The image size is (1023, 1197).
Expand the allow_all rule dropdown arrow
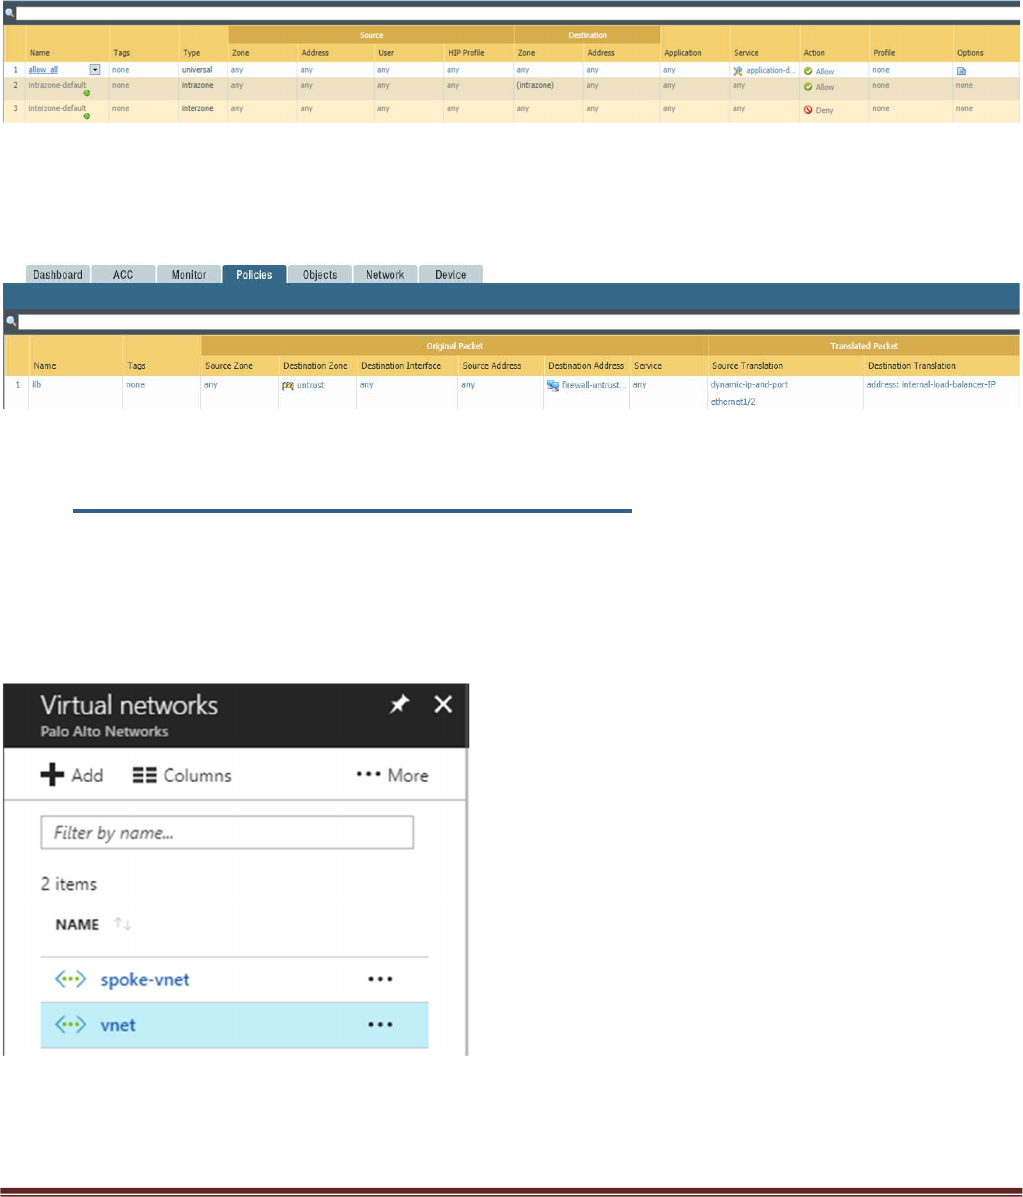(95, 69)
